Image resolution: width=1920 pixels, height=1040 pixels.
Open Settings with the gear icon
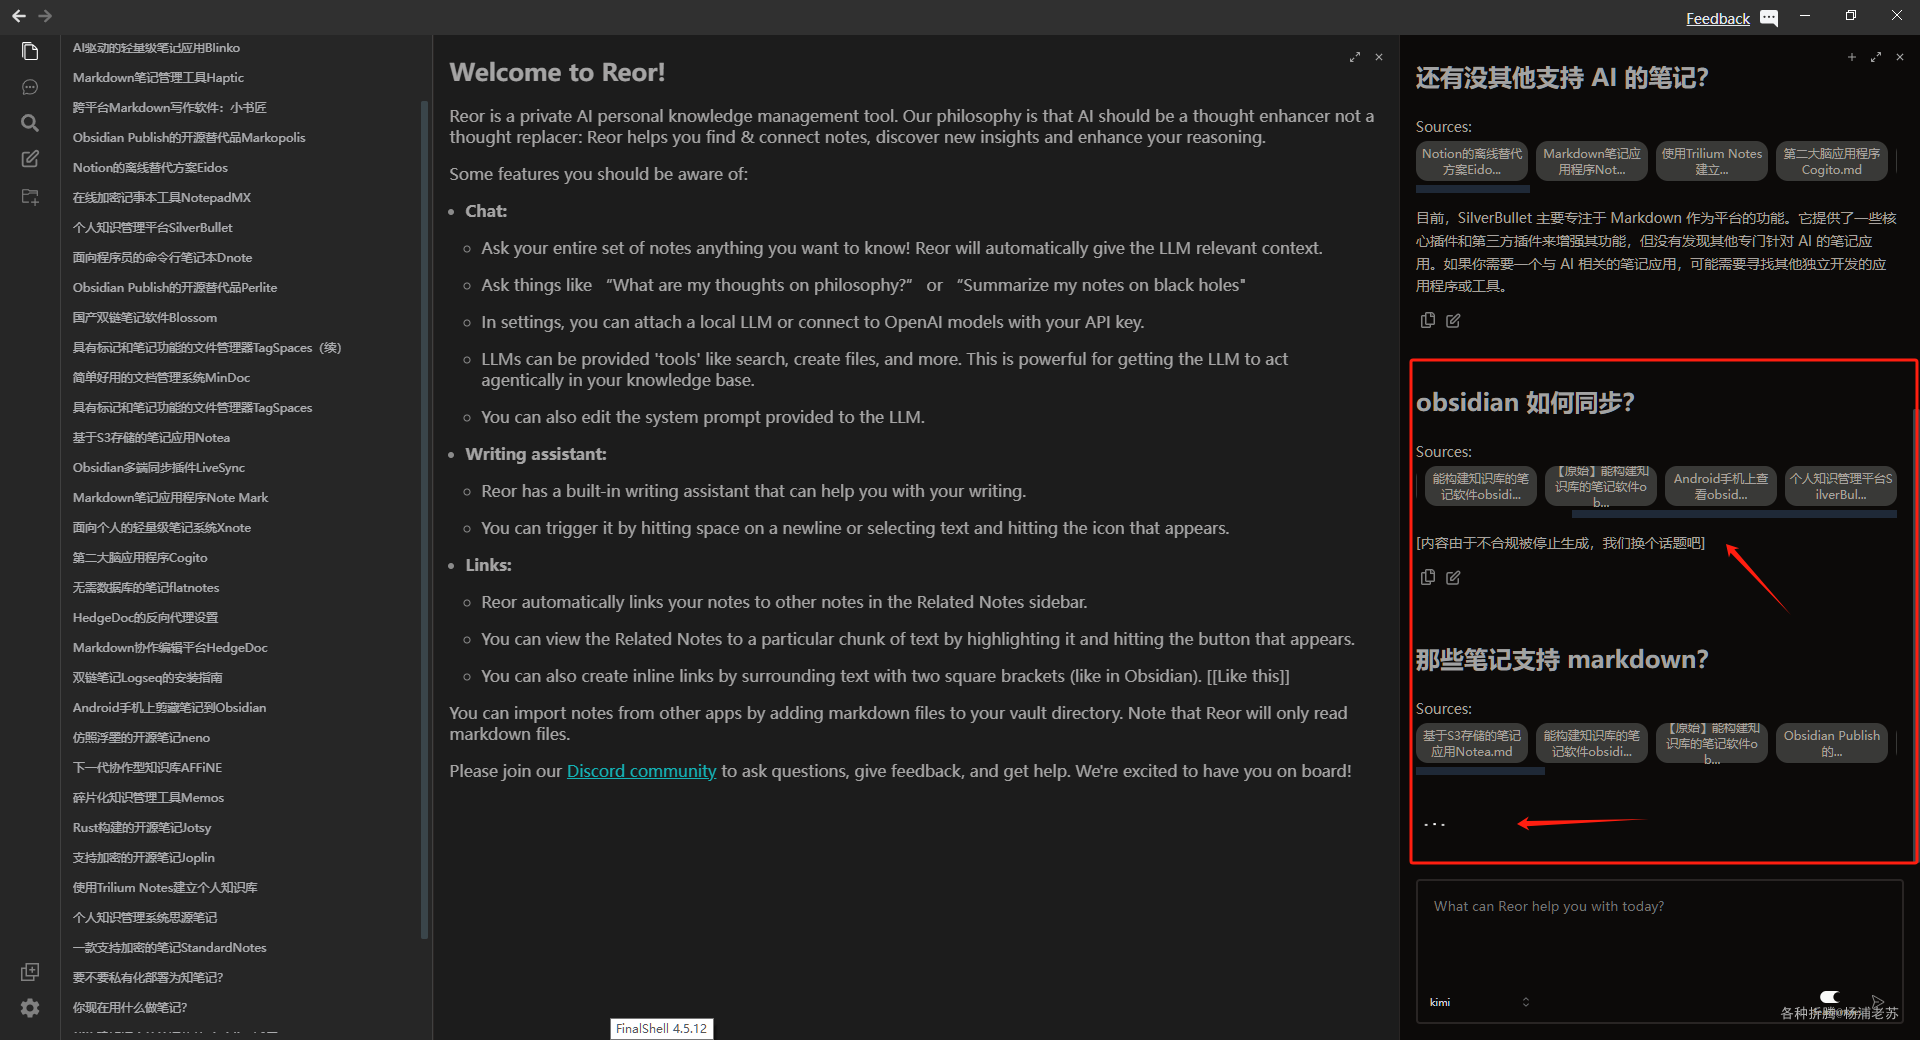(x=30, y=1008)
